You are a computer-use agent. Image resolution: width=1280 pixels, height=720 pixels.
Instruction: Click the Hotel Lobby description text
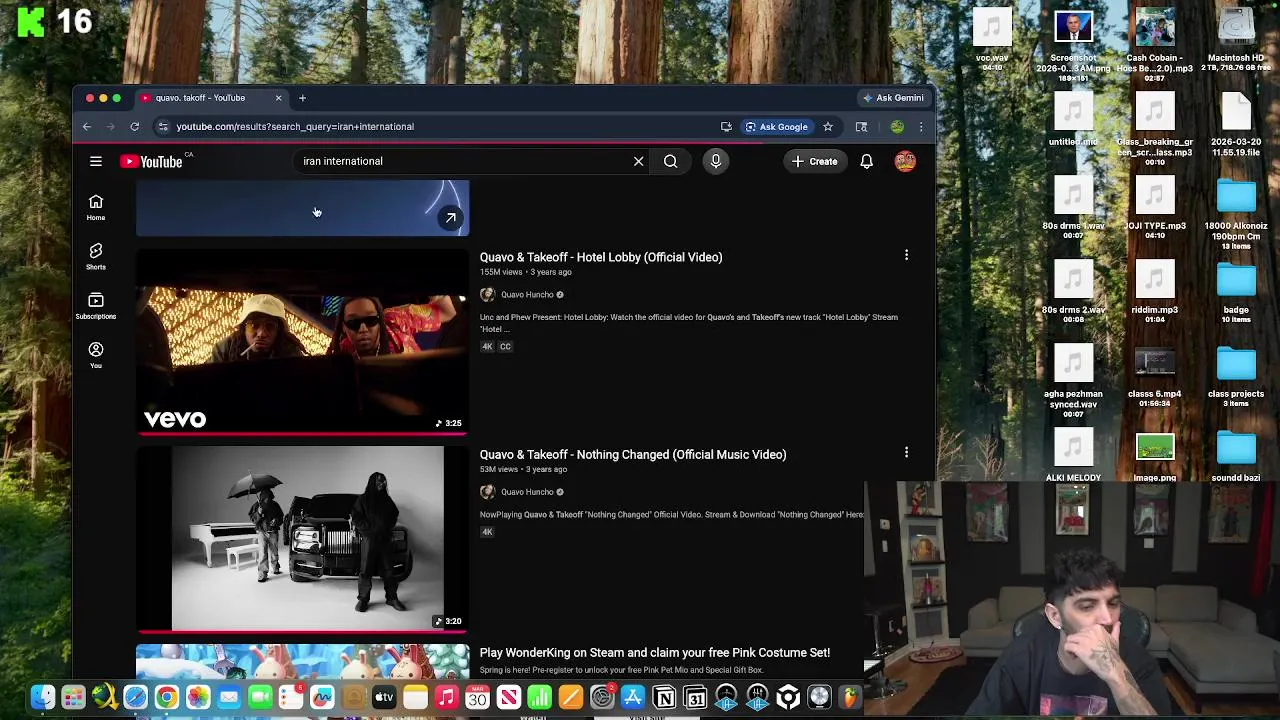689,323
